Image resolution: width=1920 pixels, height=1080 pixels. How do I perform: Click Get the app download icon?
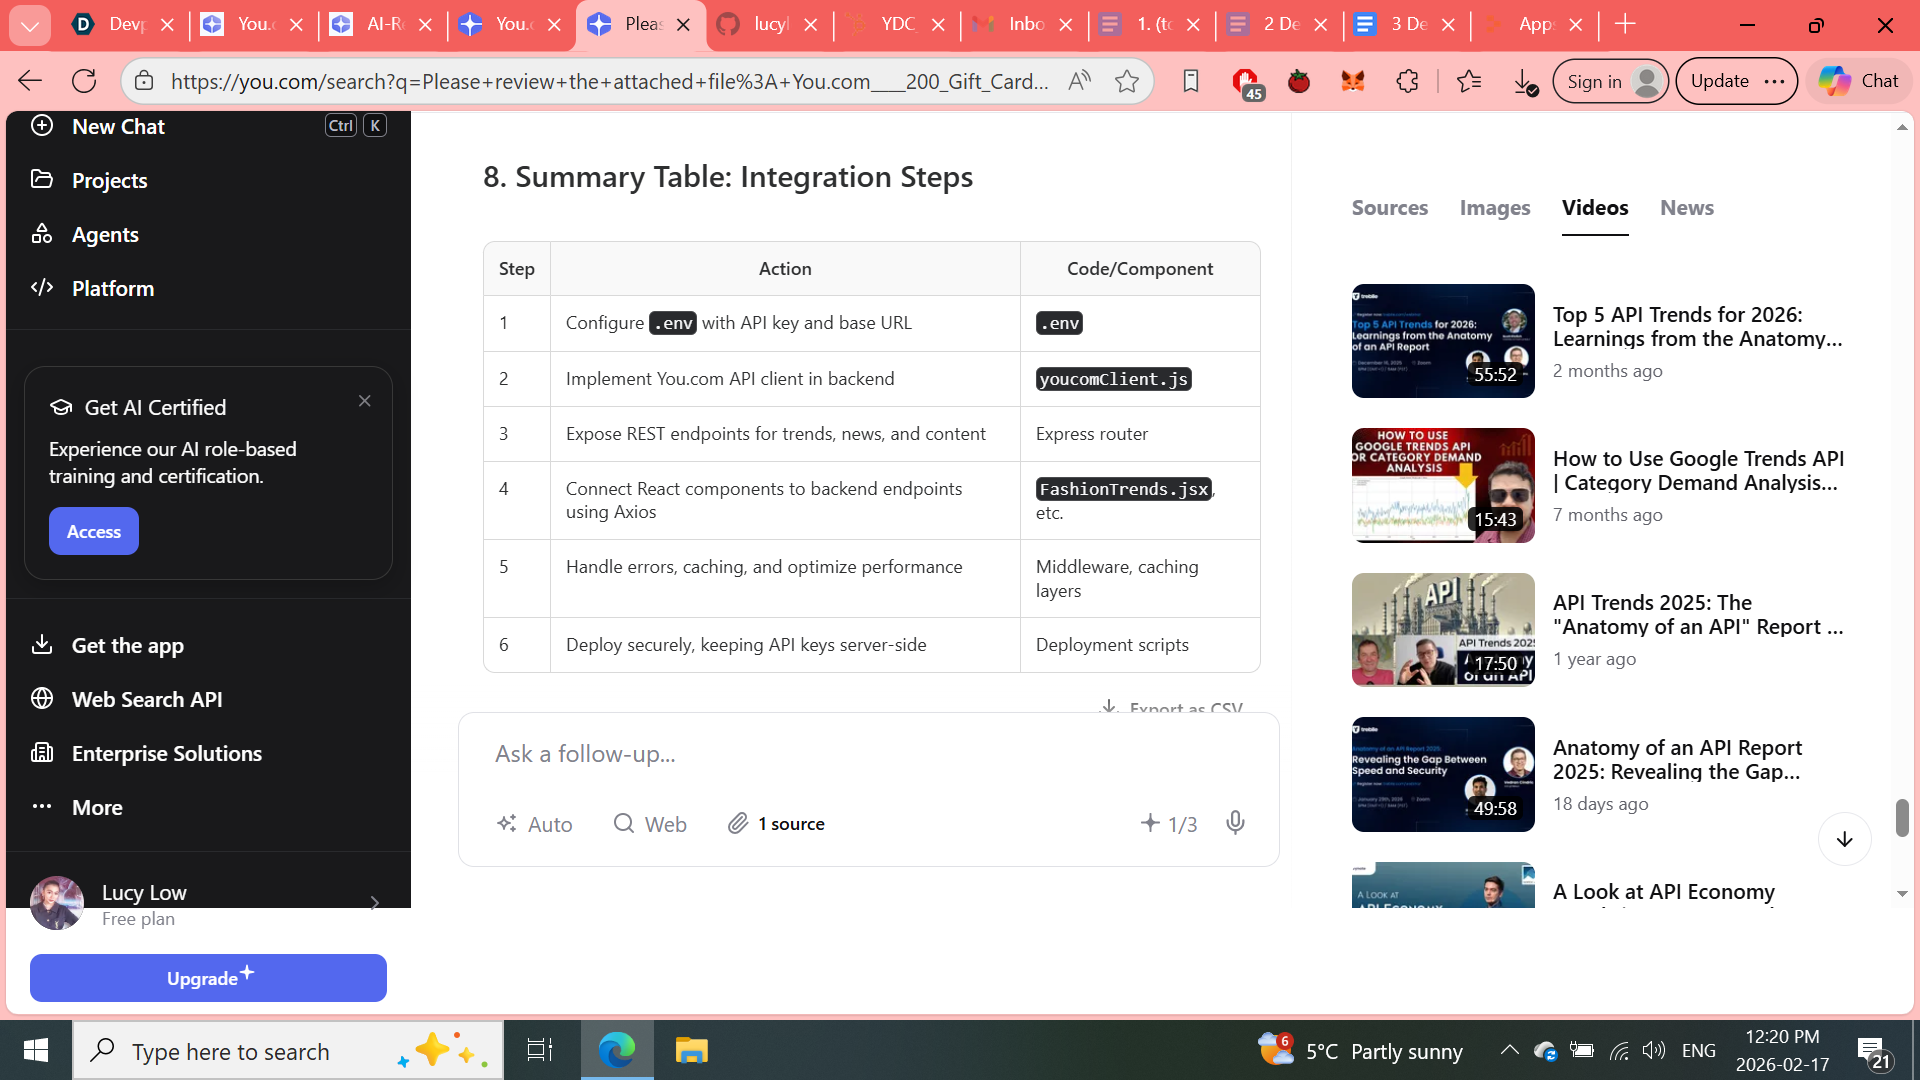[x=42, y=645]
